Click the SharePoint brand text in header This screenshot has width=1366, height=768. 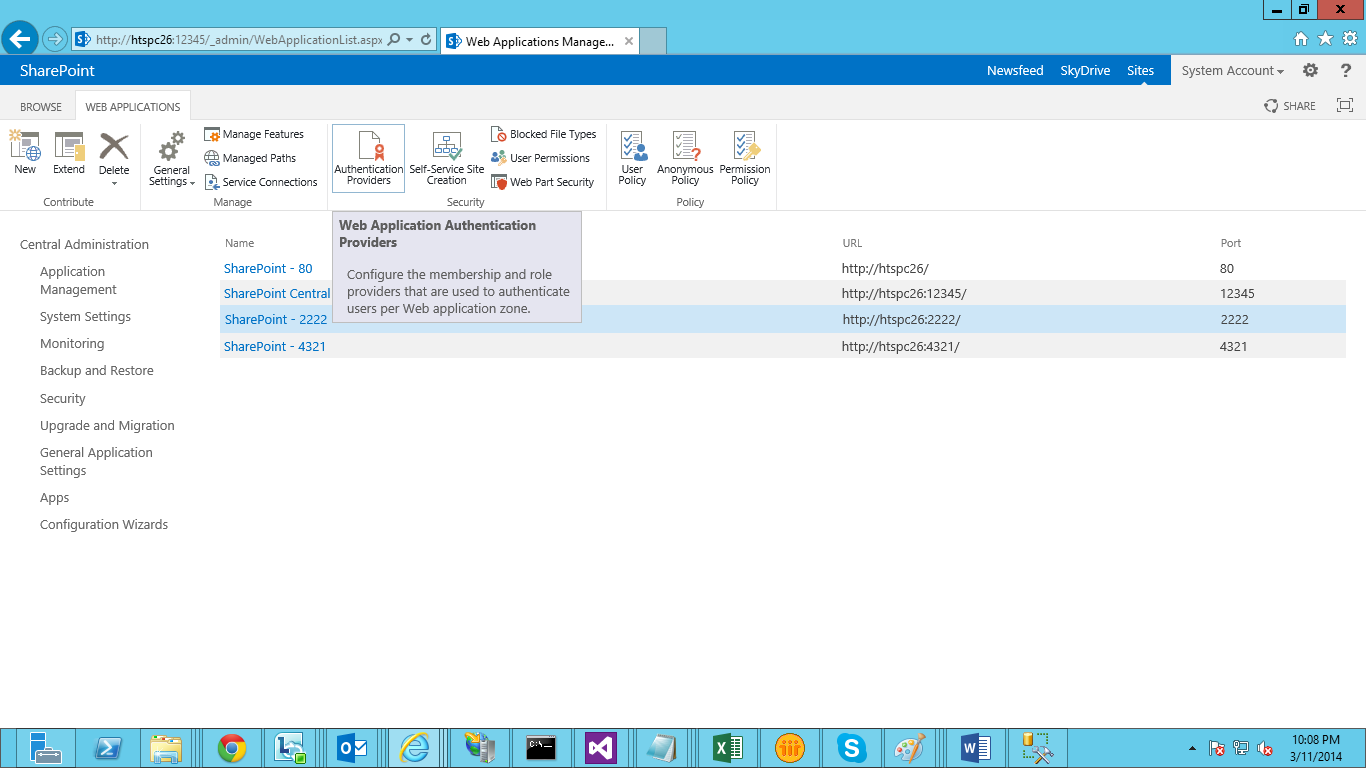point(57,70)
